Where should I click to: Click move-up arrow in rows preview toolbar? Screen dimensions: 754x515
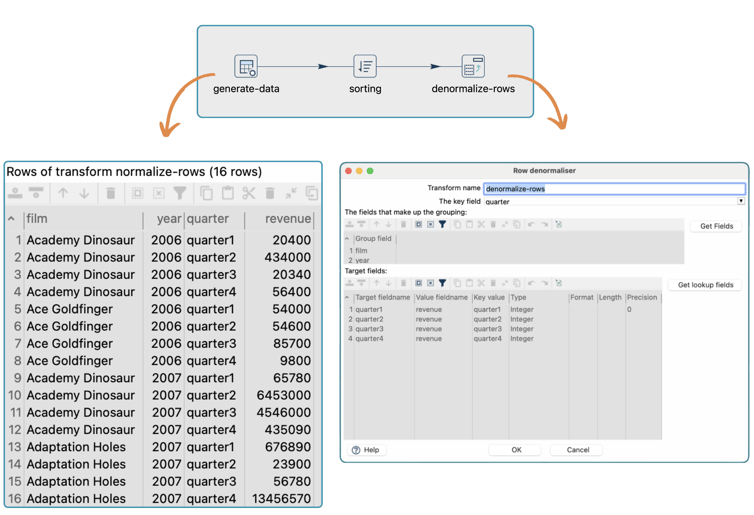click(x=63, y=193)
